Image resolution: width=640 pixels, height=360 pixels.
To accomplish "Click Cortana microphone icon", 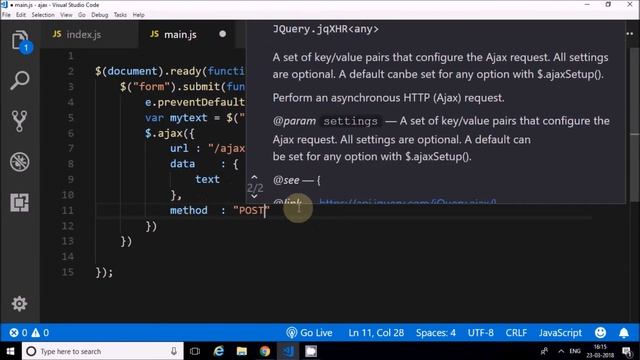I will 174,351.
